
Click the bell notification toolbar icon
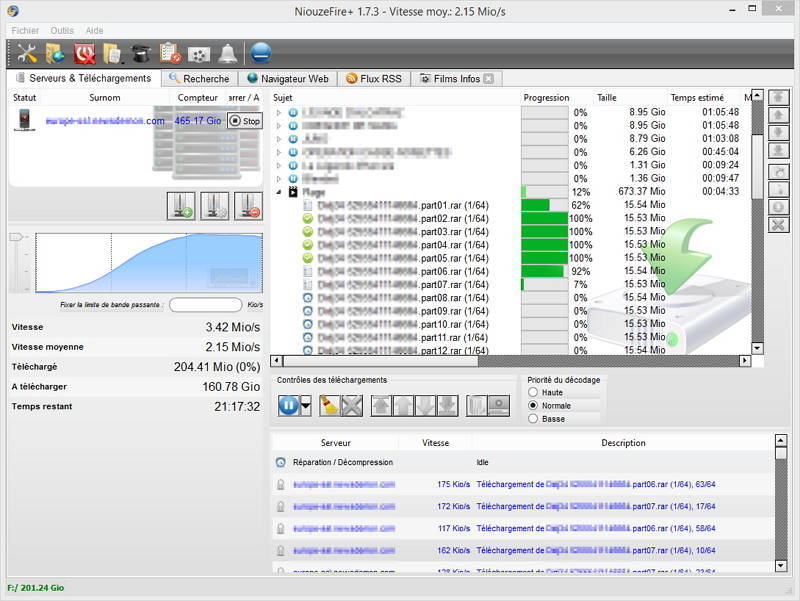pos(228,54)
